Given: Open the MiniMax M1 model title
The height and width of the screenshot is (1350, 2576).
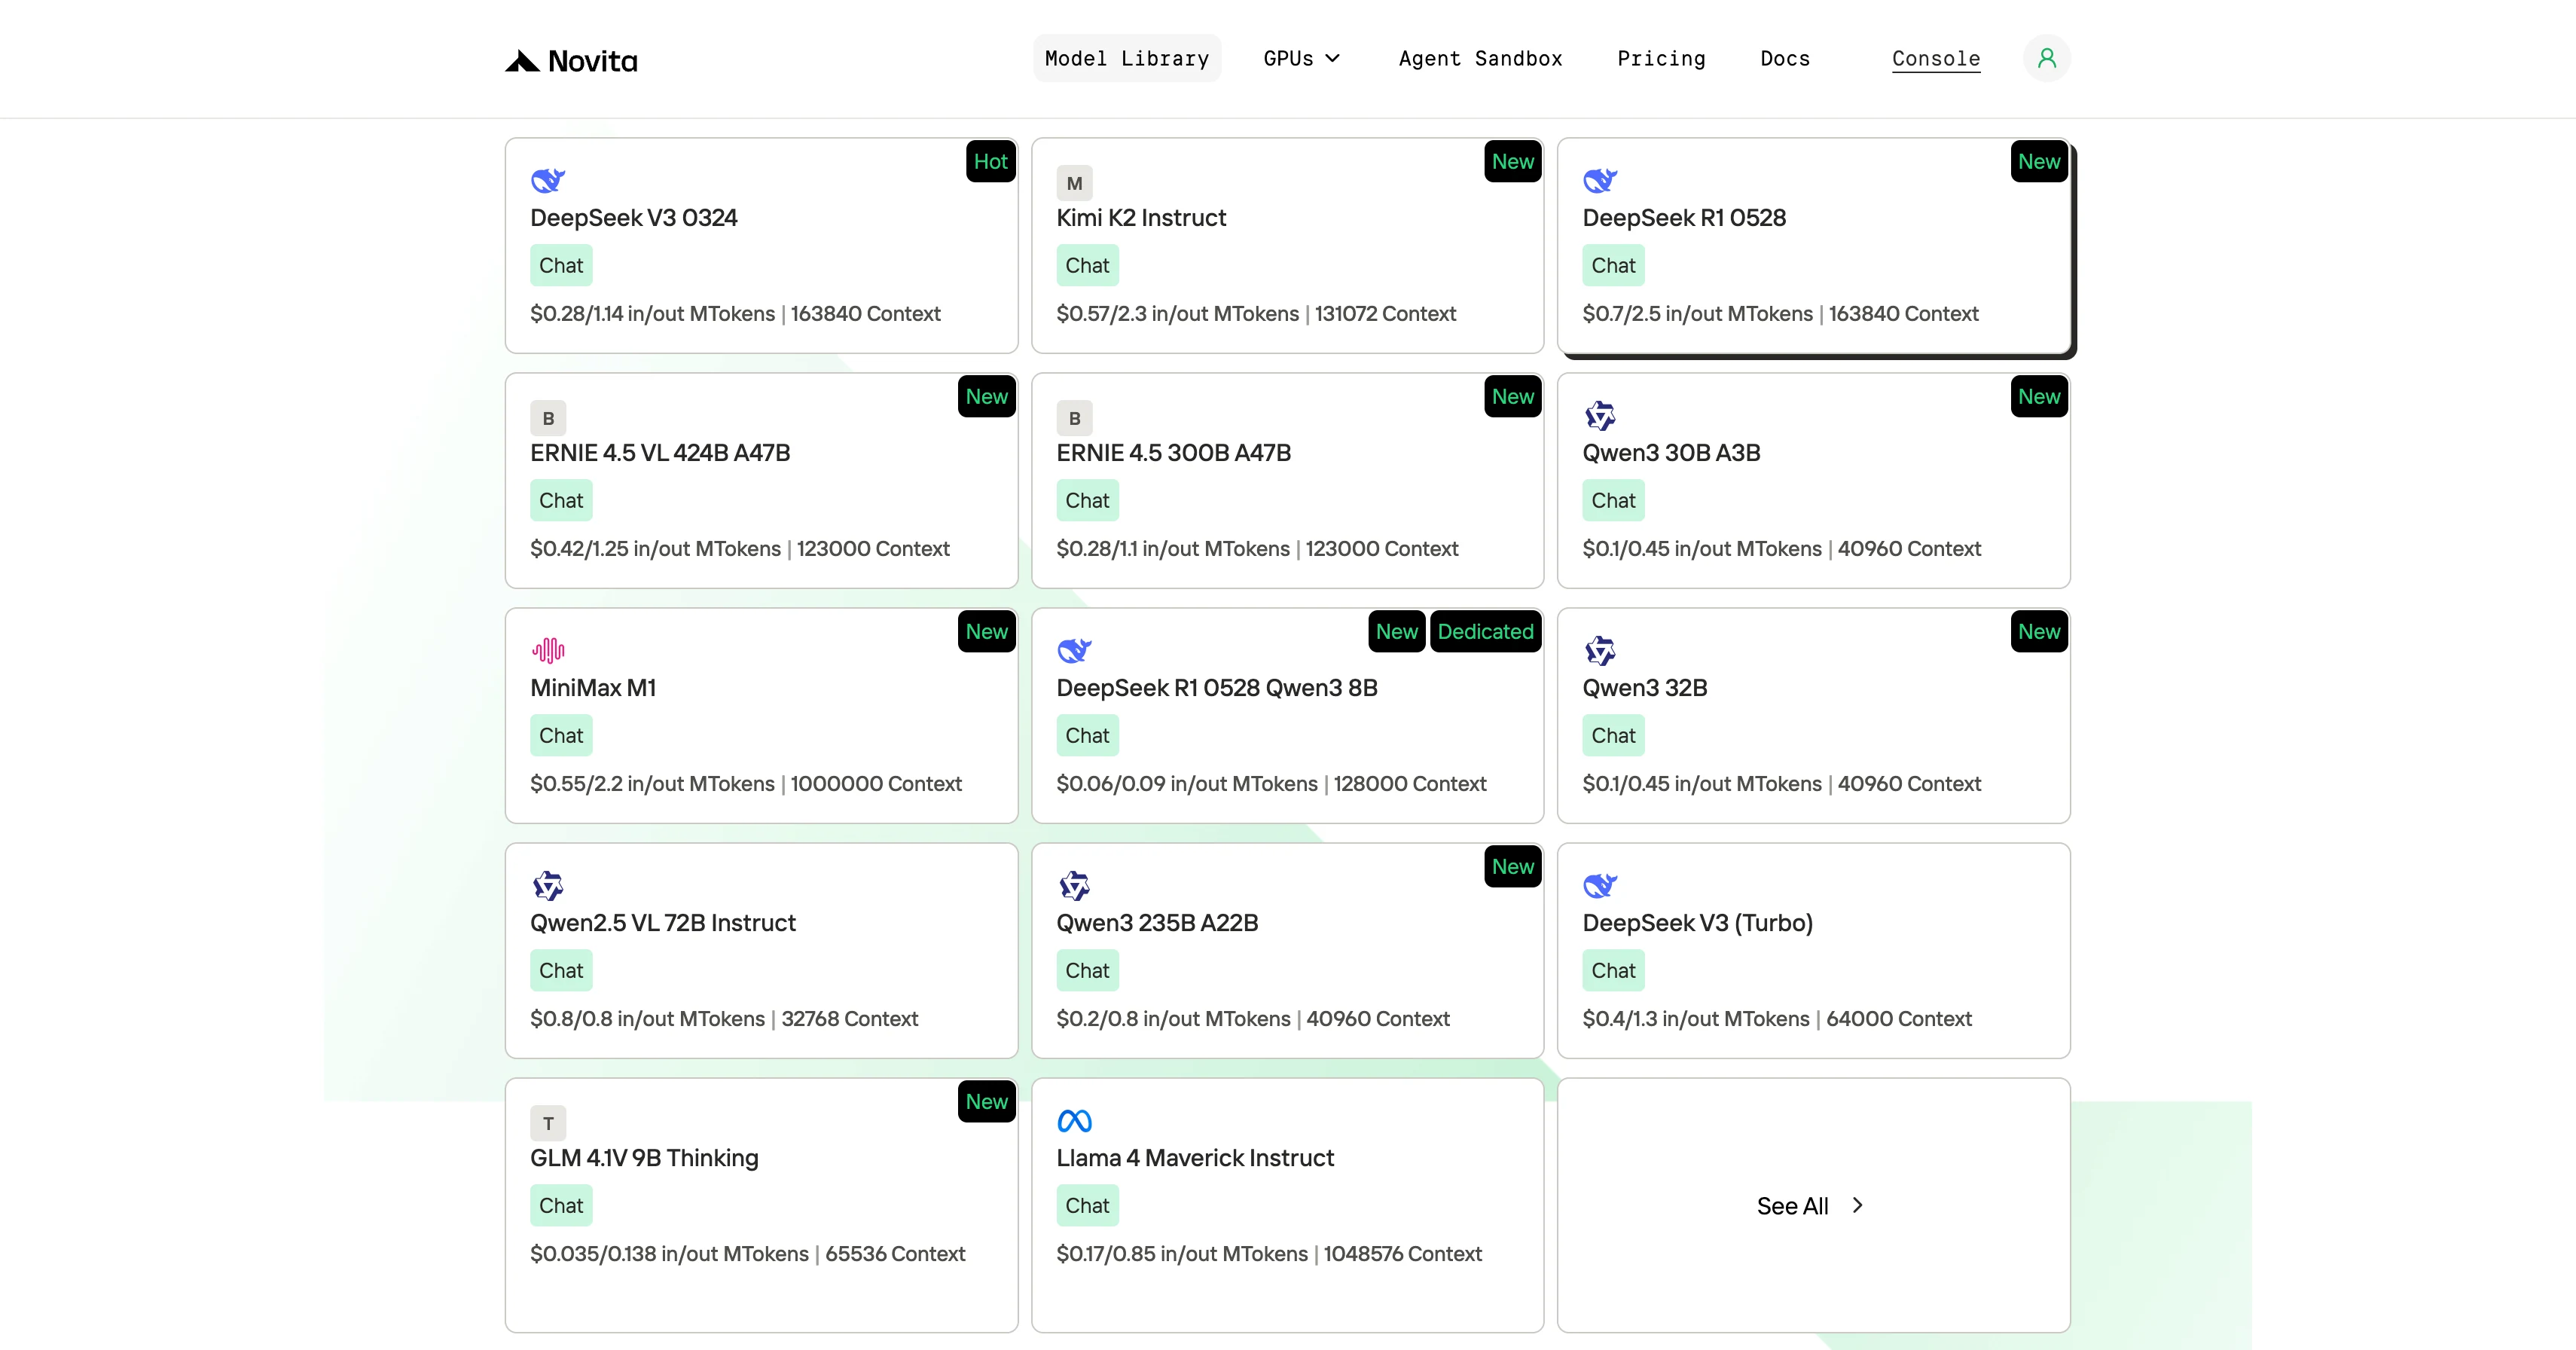Looking at the screenshot, I should [593, 688].
